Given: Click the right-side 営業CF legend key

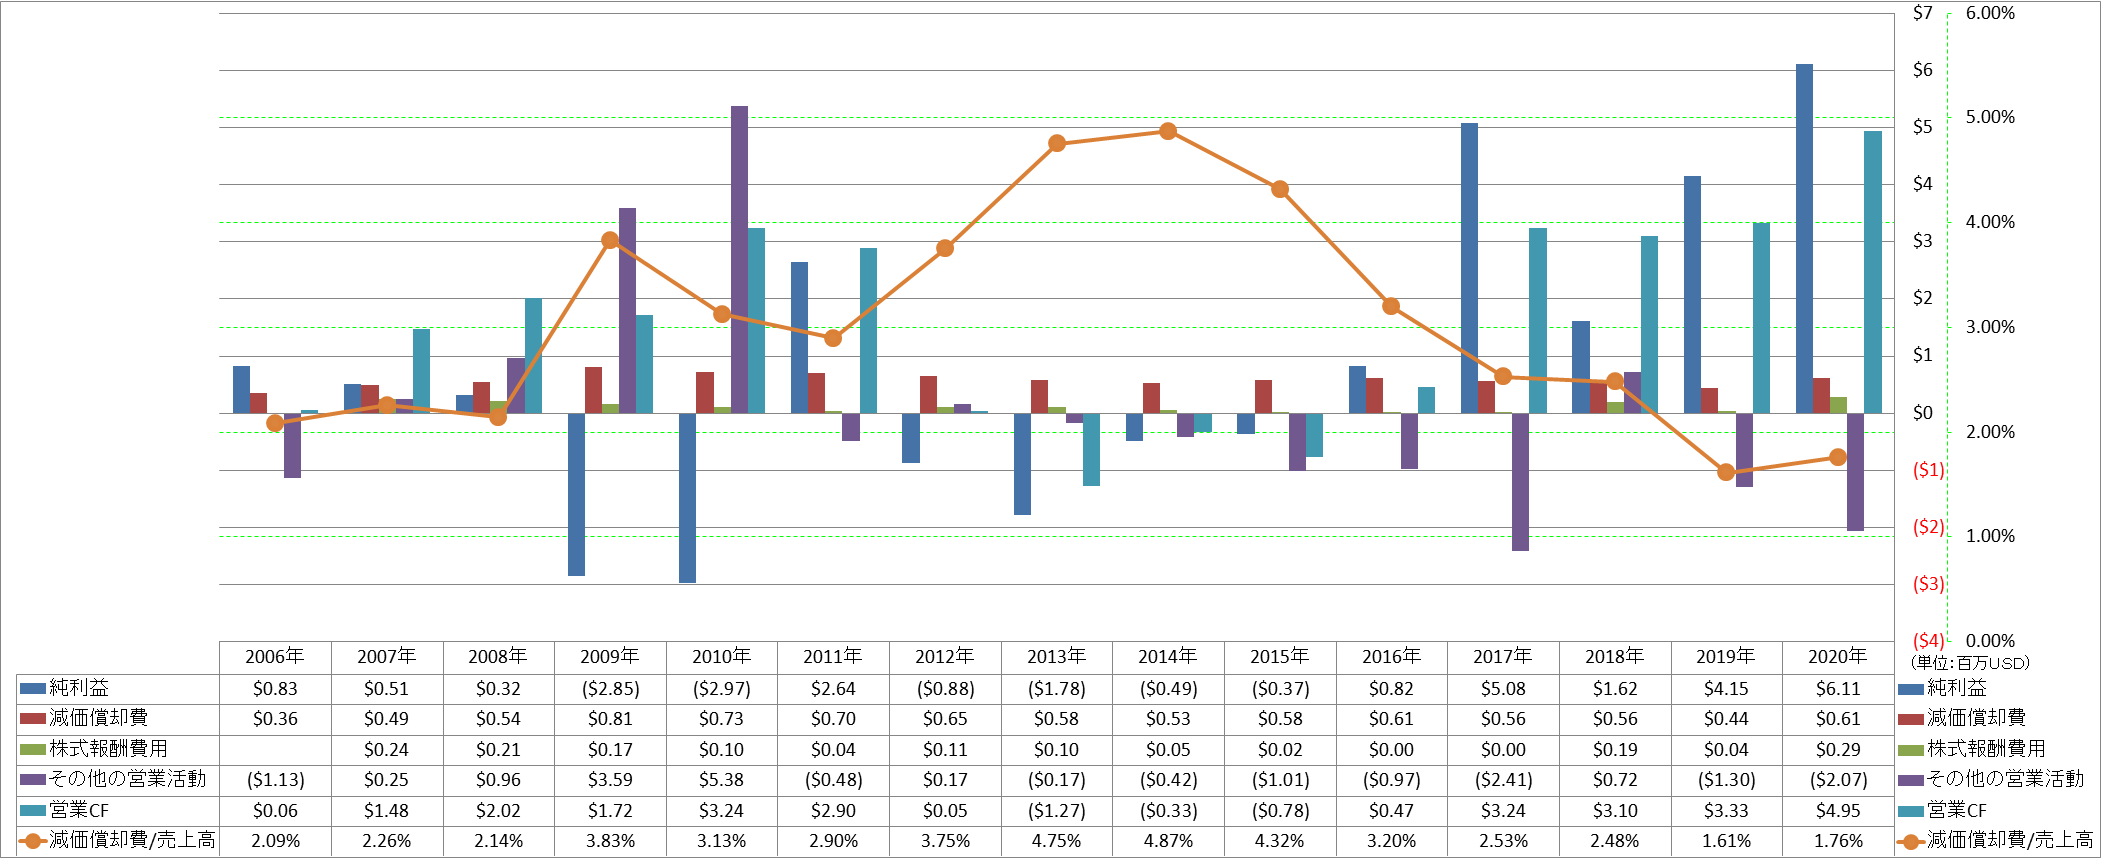Looking at the screenshot, I should tap(1911, 810).
